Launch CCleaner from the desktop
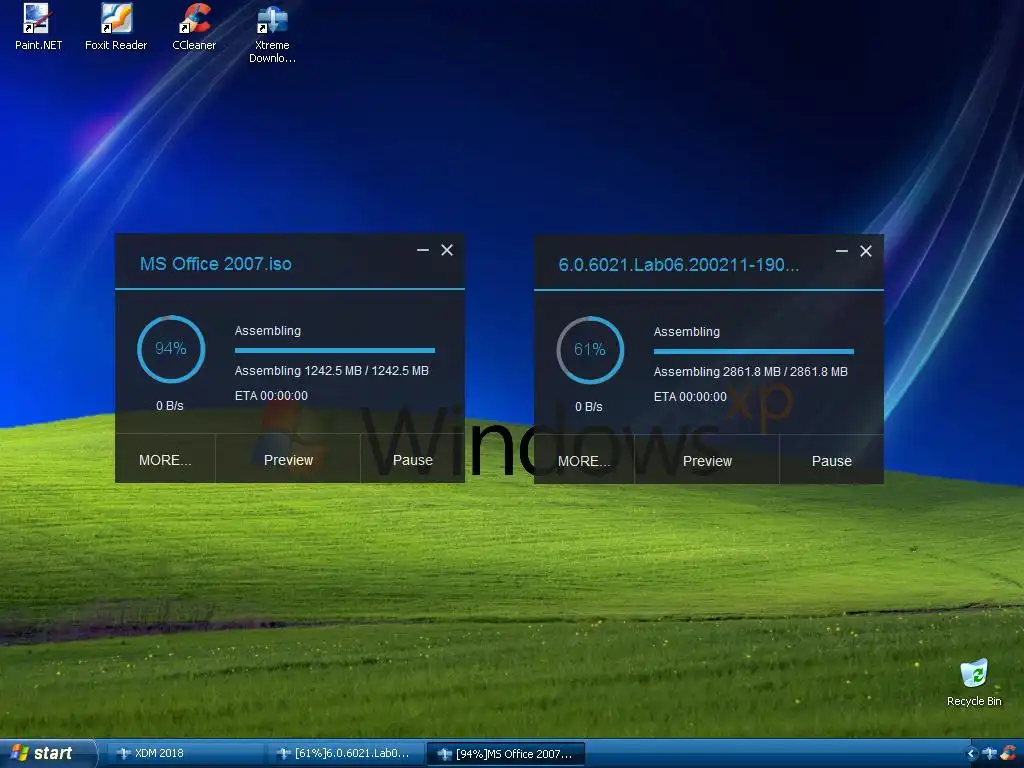The image size is (1024, 768). click(x=194, y=26)
